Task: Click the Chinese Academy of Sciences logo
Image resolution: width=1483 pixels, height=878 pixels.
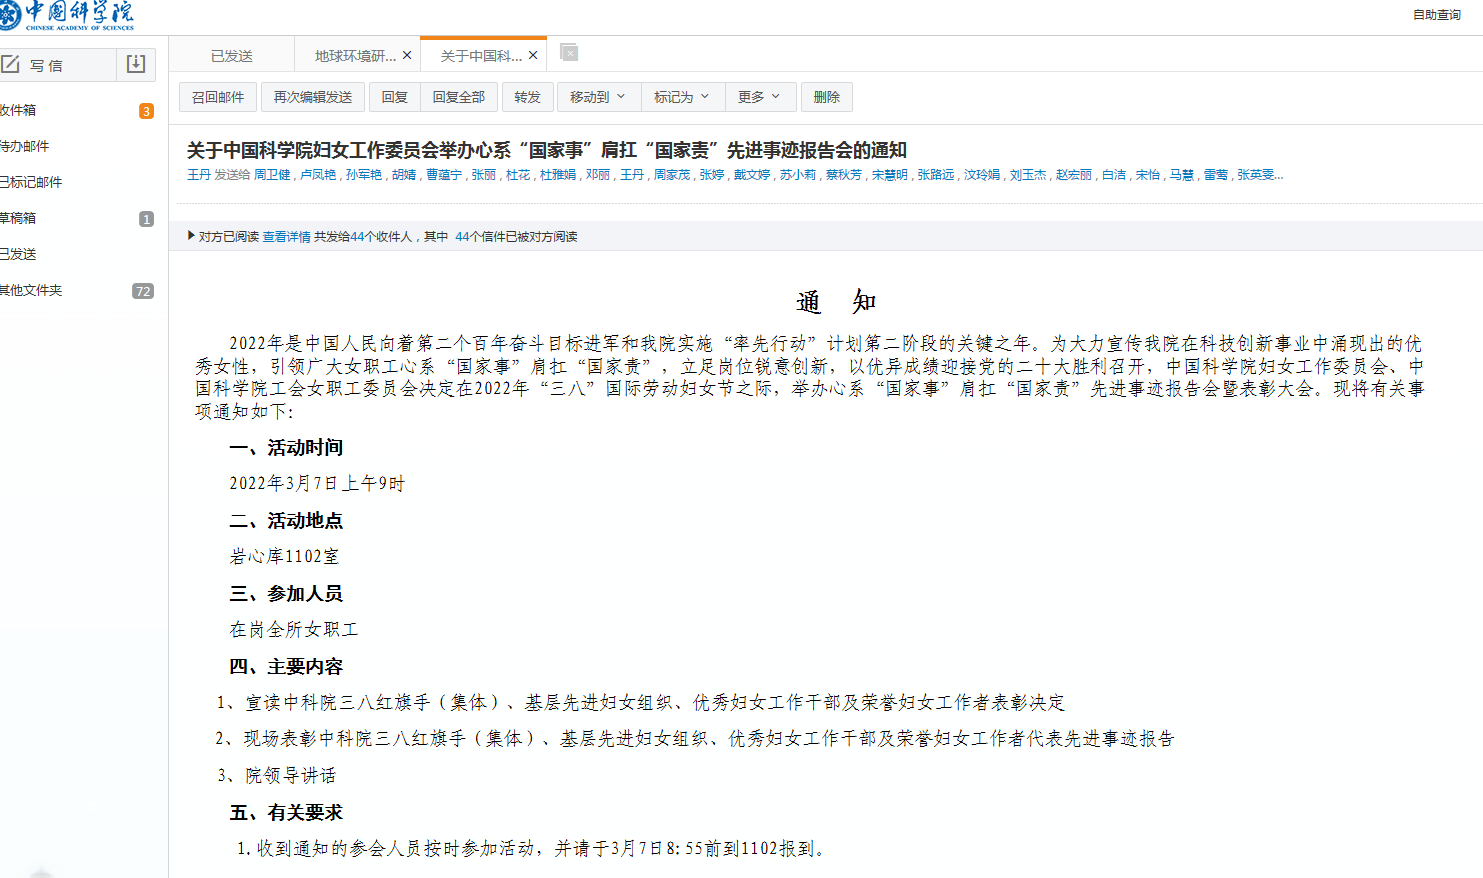Action: pyautogui.click(x=67, y=15)
